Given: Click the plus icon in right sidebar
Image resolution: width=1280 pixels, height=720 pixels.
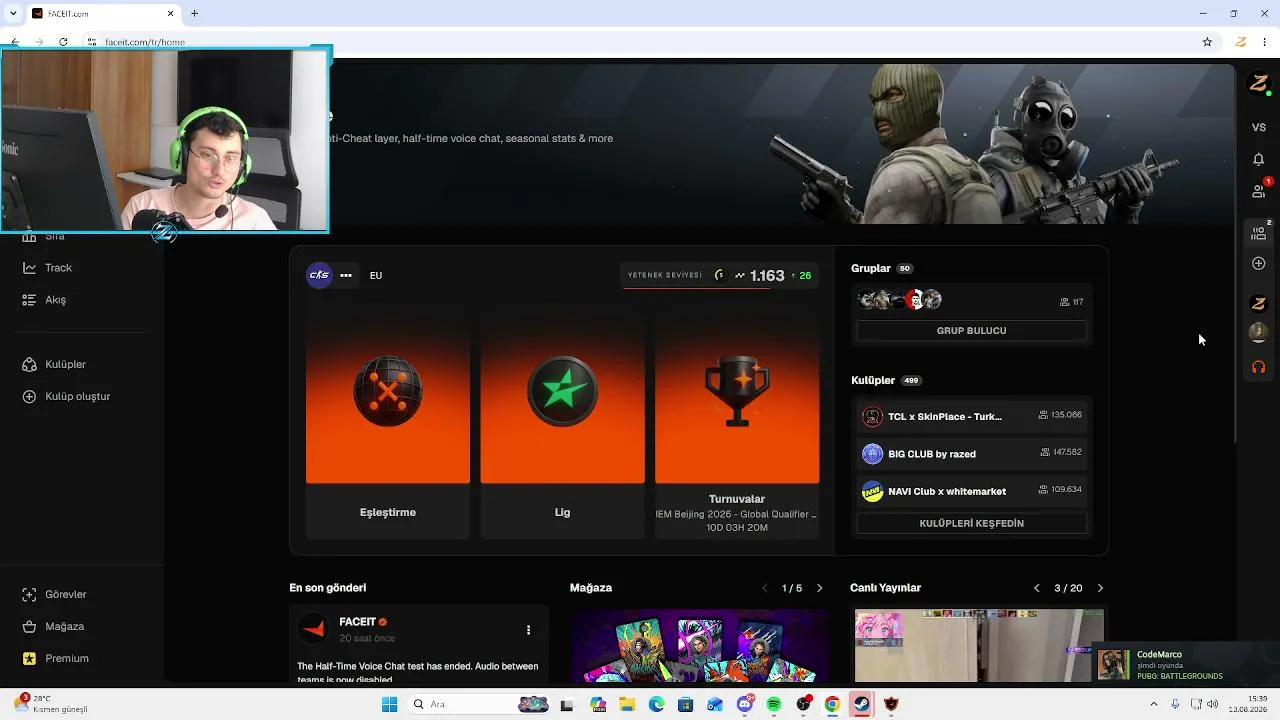Looking at the screenshot, I should pos(1259,264).
